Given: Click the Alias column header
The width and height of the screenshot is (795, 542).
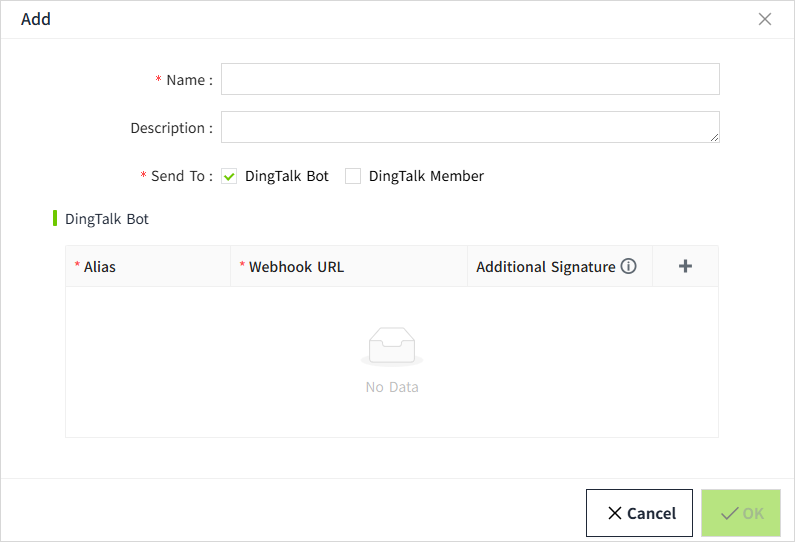Looking at the screenshot, I should click(x=100, y=267).
